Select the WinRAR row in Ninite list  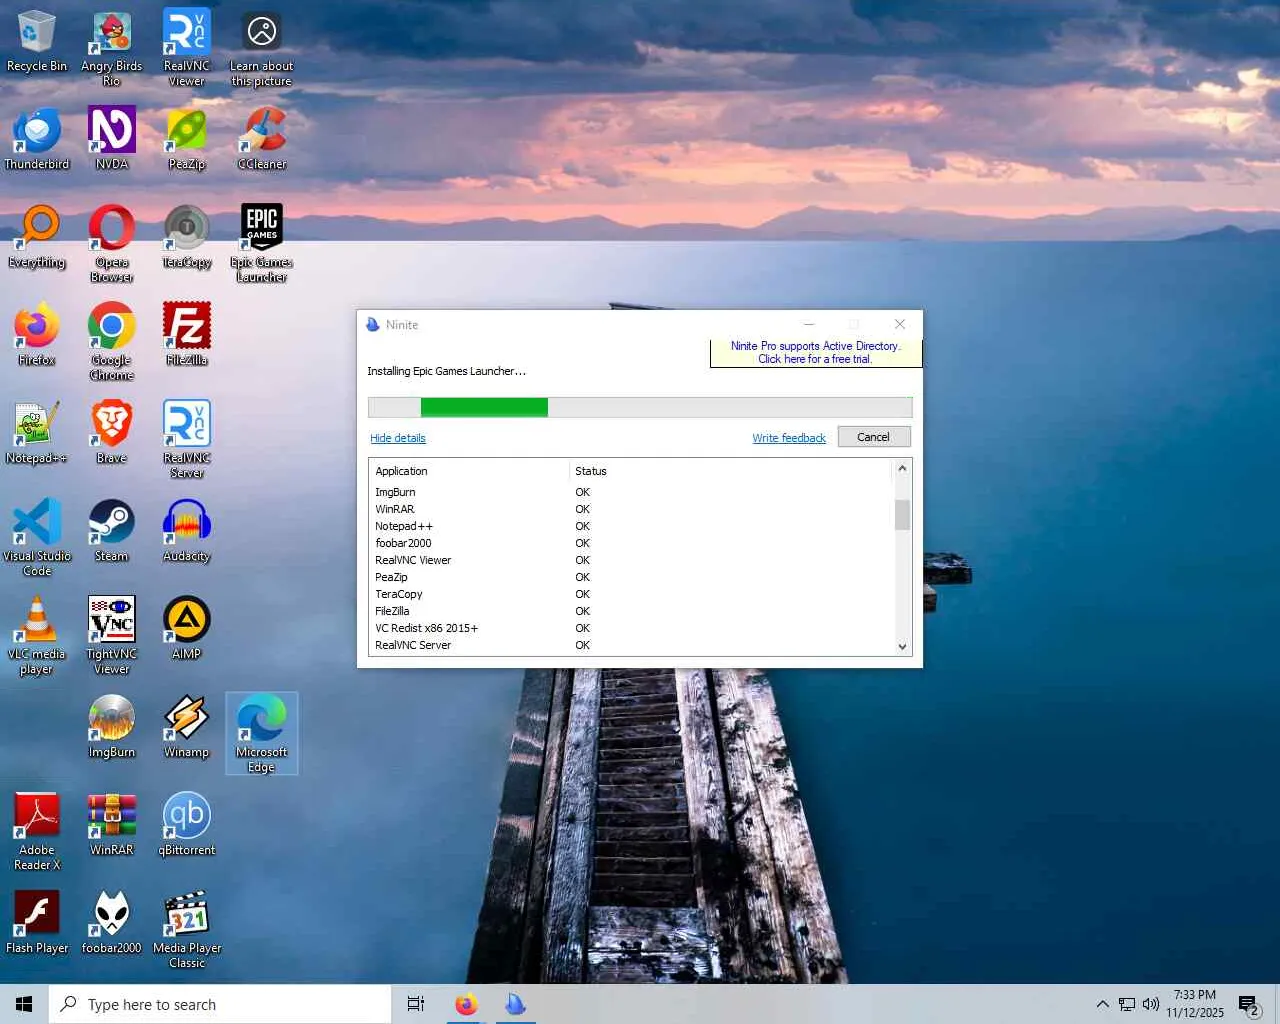click(x=630, y=509)
